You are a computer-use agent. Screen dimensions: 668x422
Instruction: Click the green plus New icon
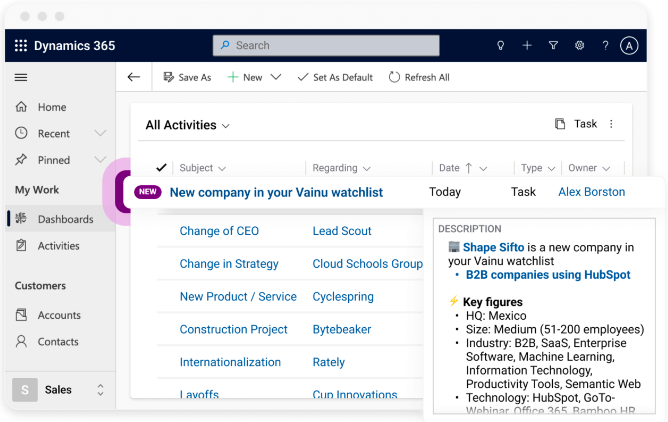pyautogui.click(x=233, y=77)
